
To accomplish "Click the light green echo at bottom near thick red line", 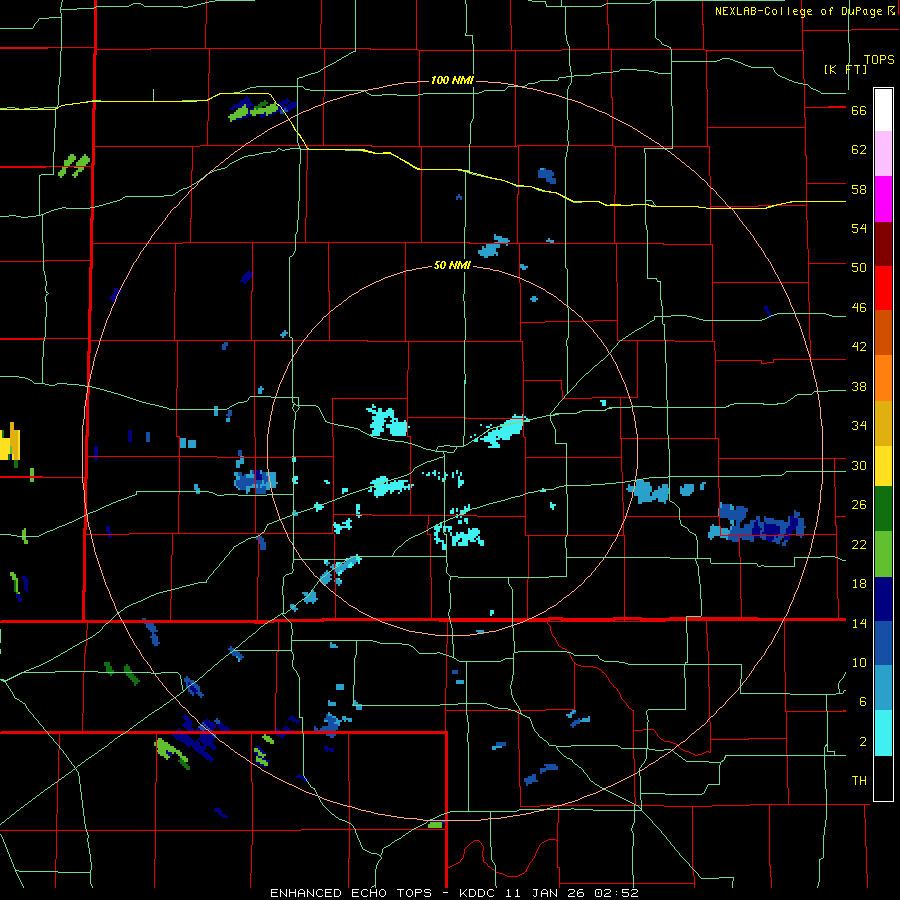I will tap(435, 825).
